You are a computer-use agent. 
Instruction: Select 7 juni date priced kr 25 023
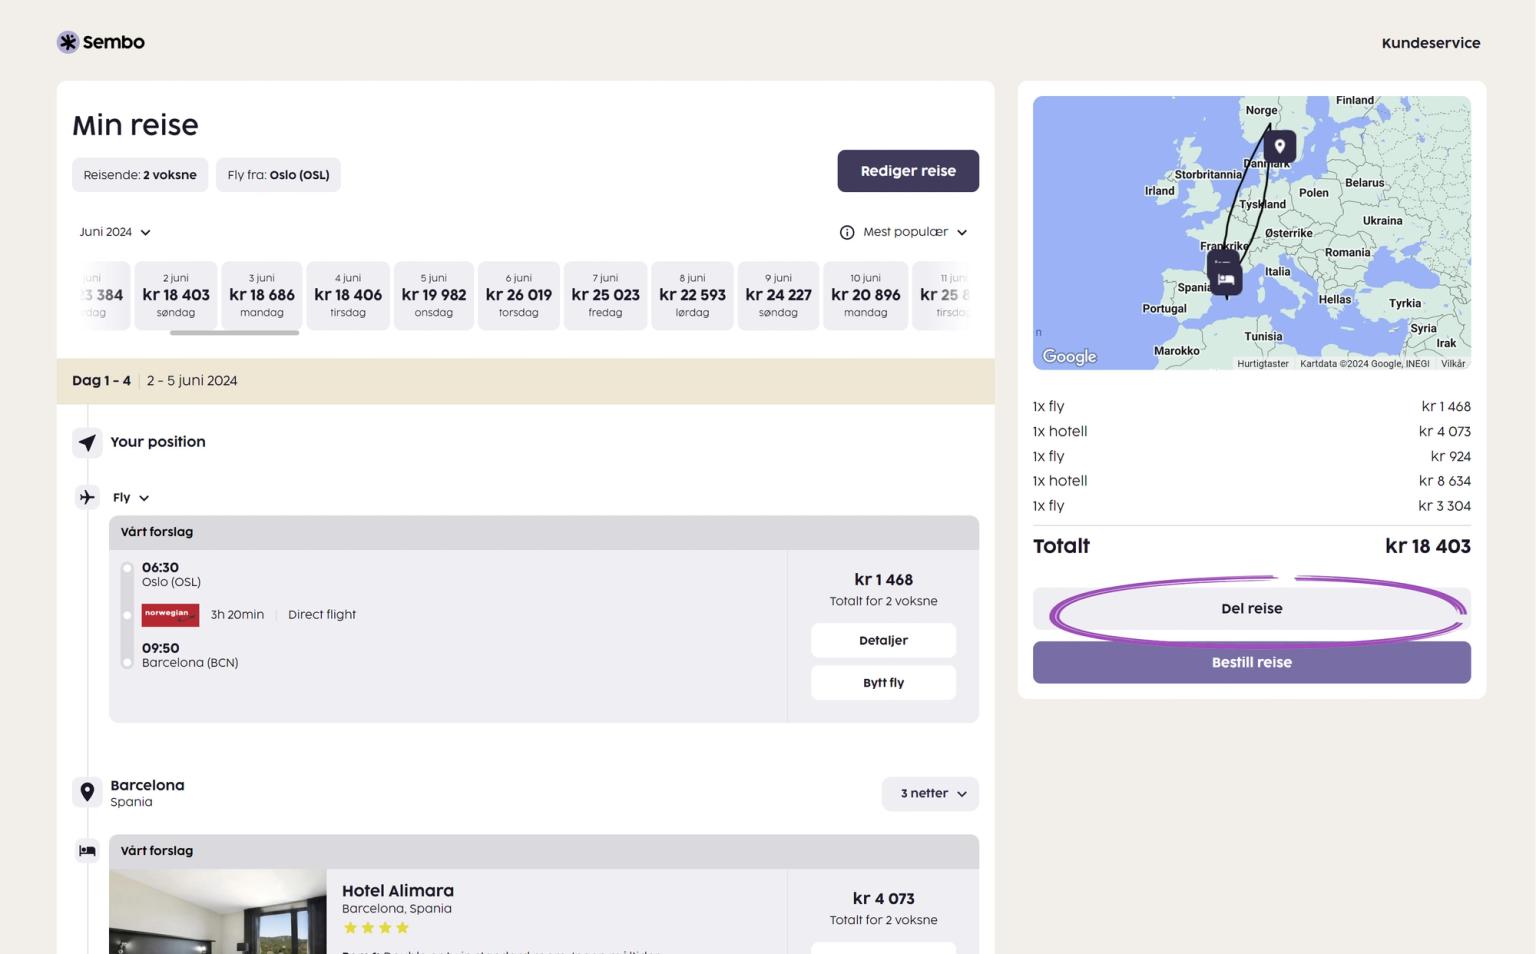coord(605,295)
